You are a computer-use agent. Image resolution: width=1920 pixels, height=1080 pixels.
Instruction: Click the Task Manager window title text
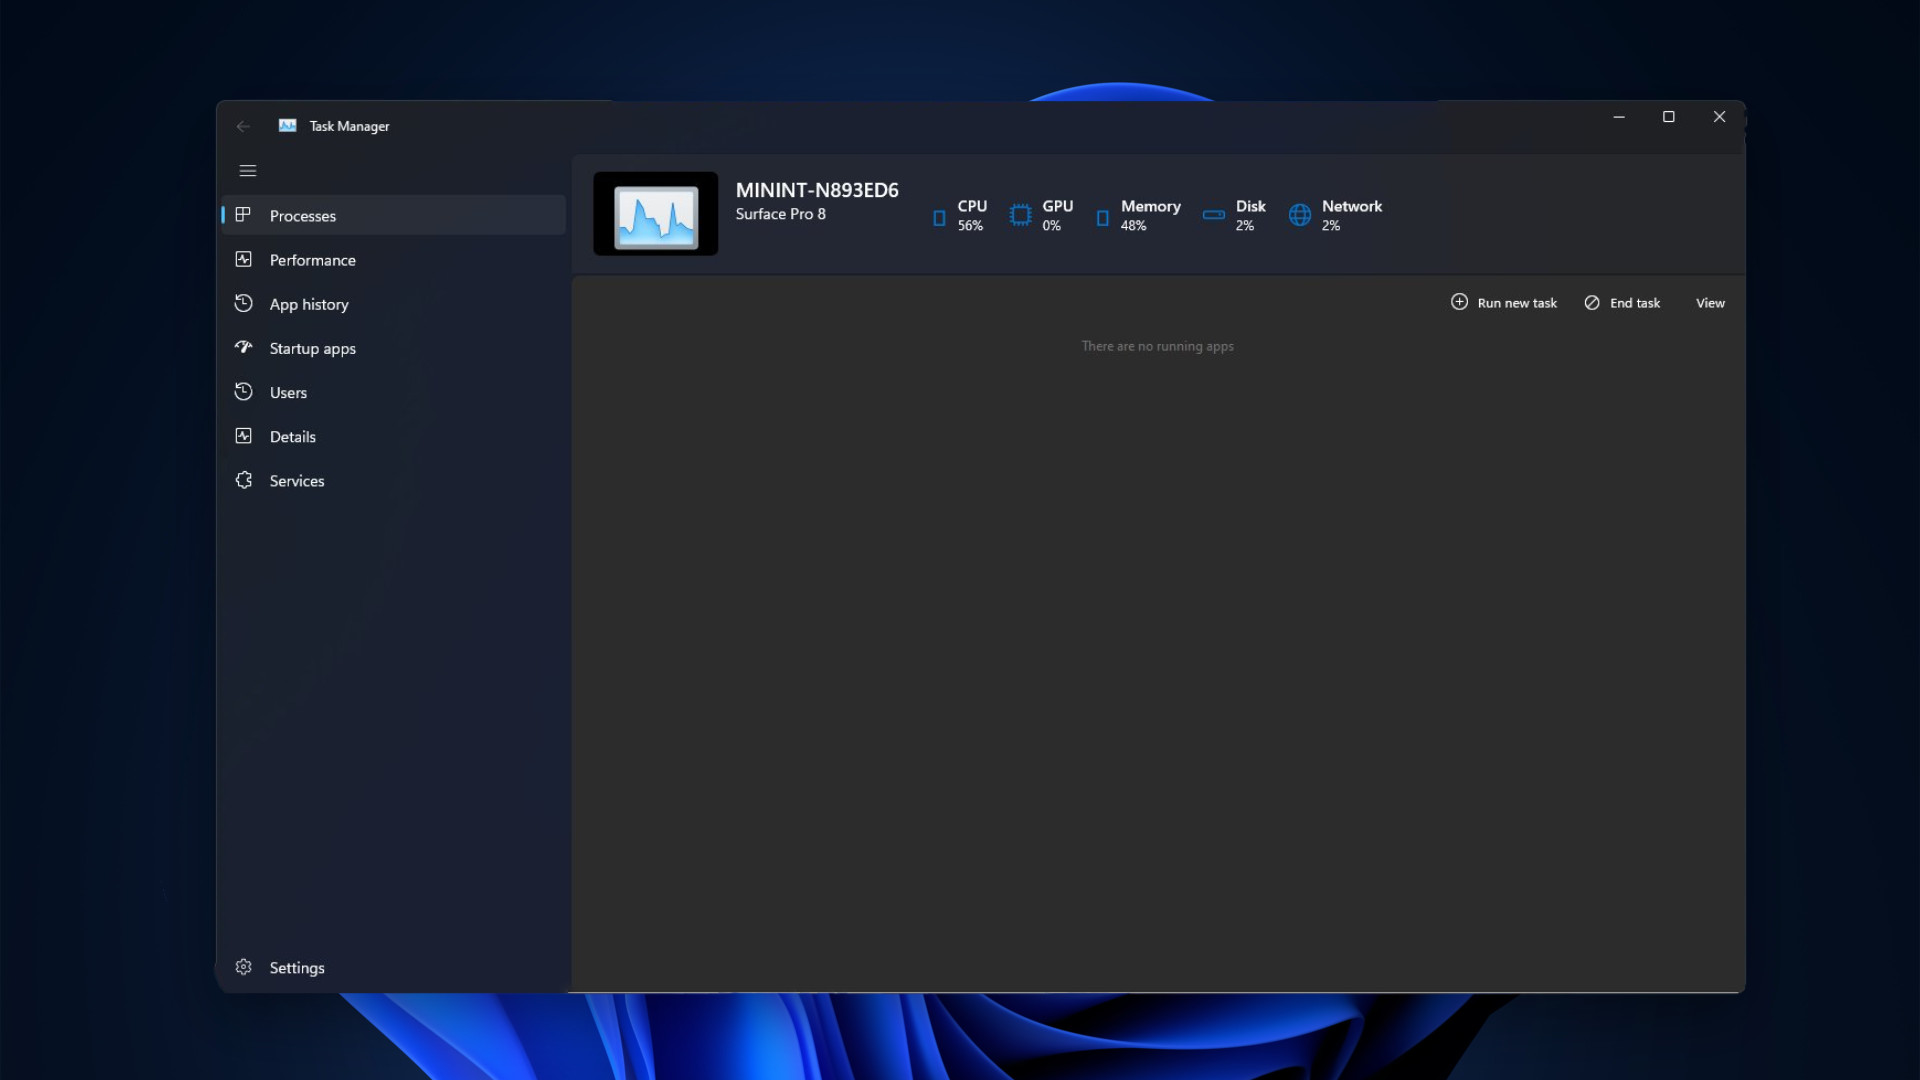349,126
